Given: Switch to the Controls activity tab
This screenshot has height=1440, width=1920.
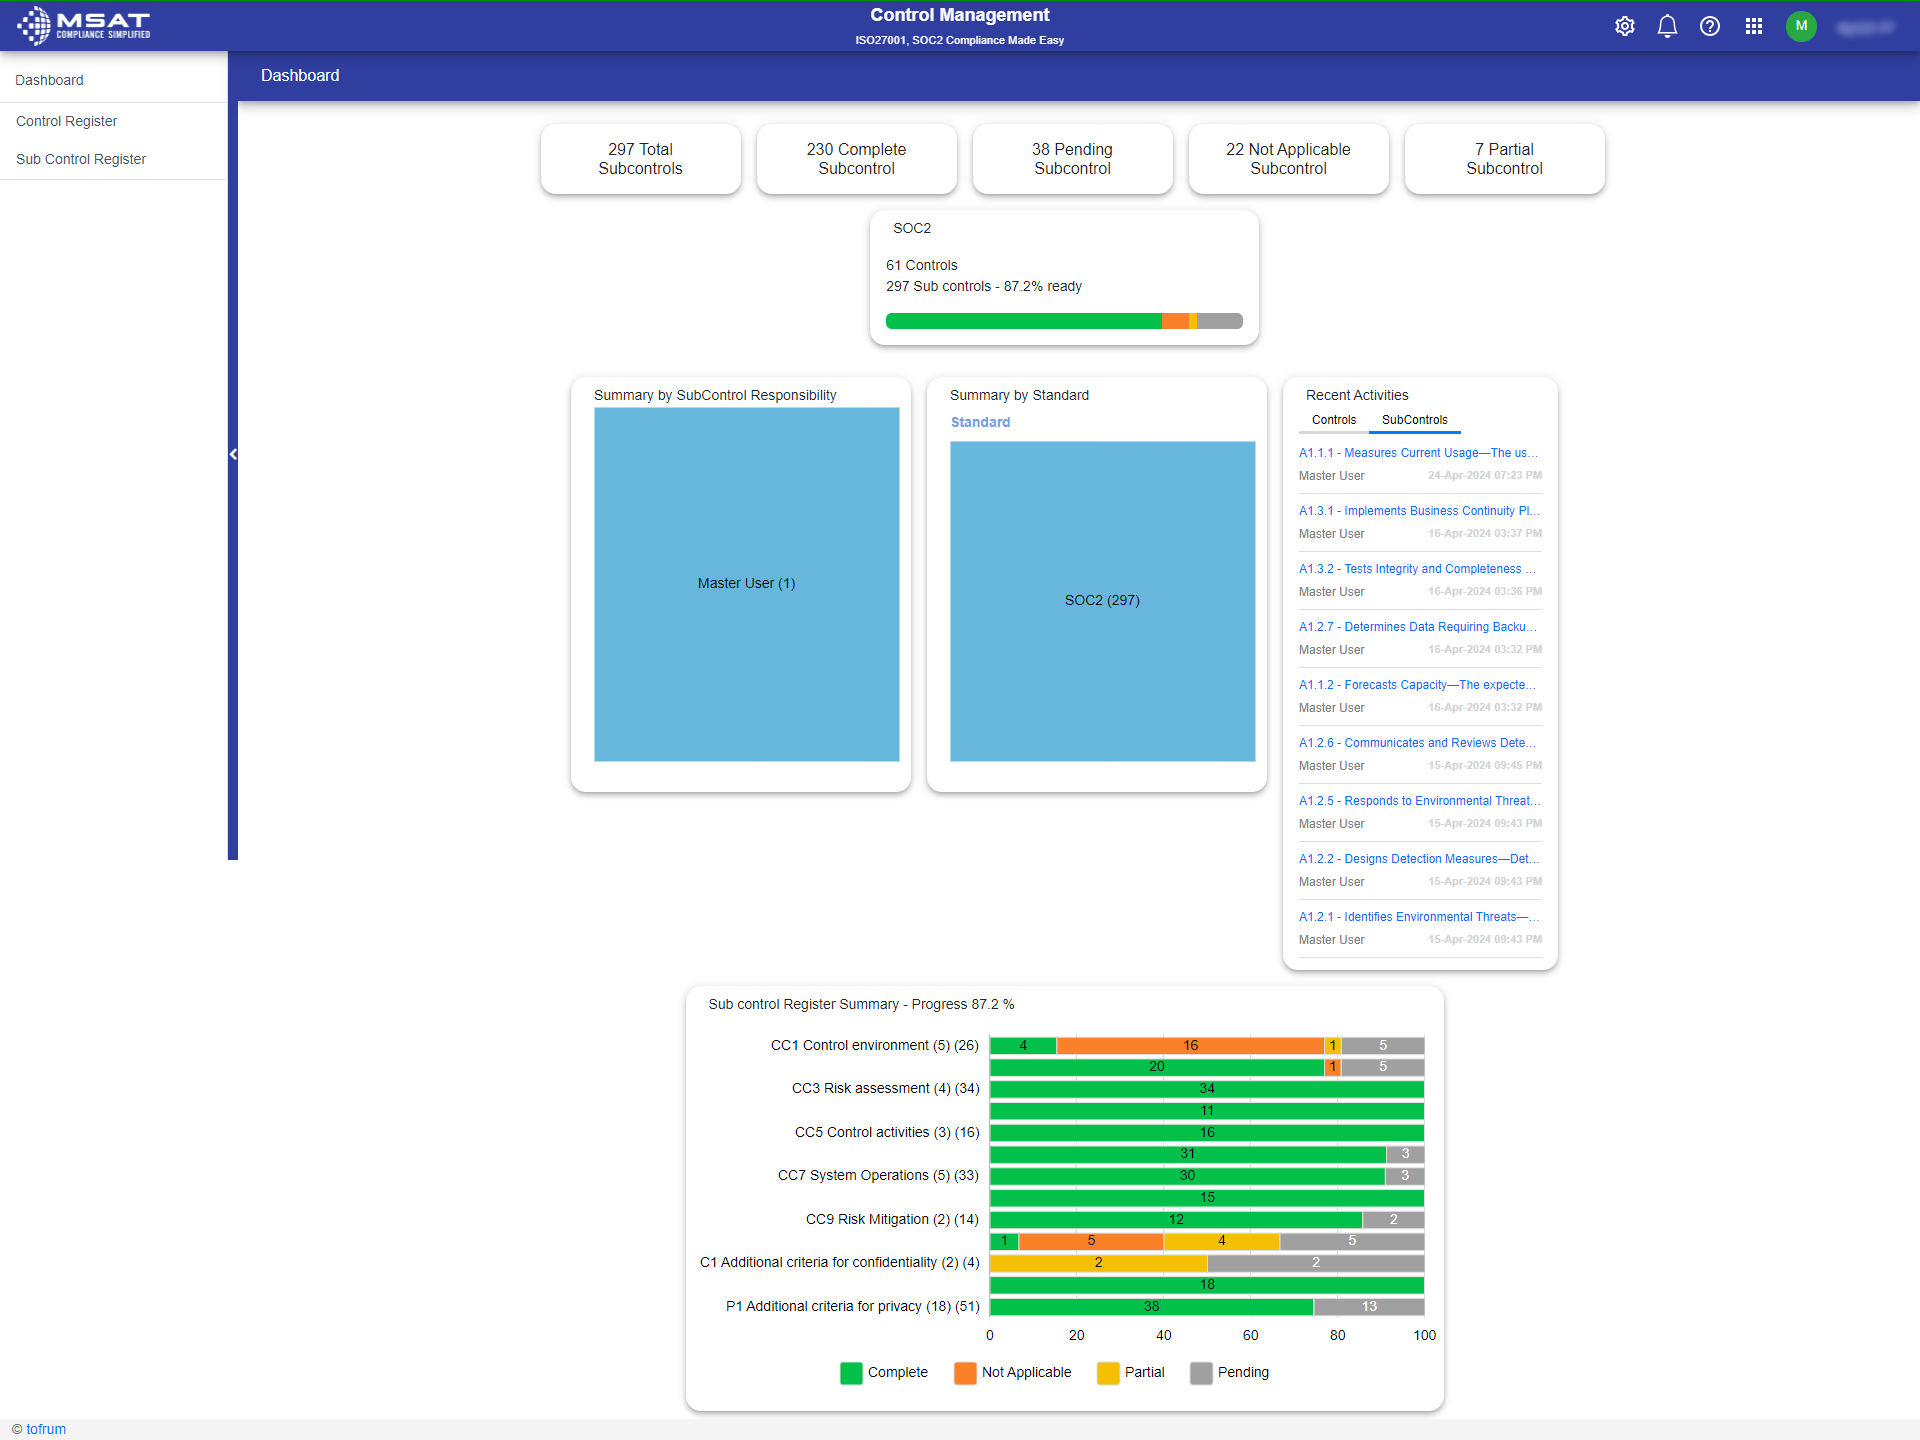Looking at the screenshot, I should 1334,420.
